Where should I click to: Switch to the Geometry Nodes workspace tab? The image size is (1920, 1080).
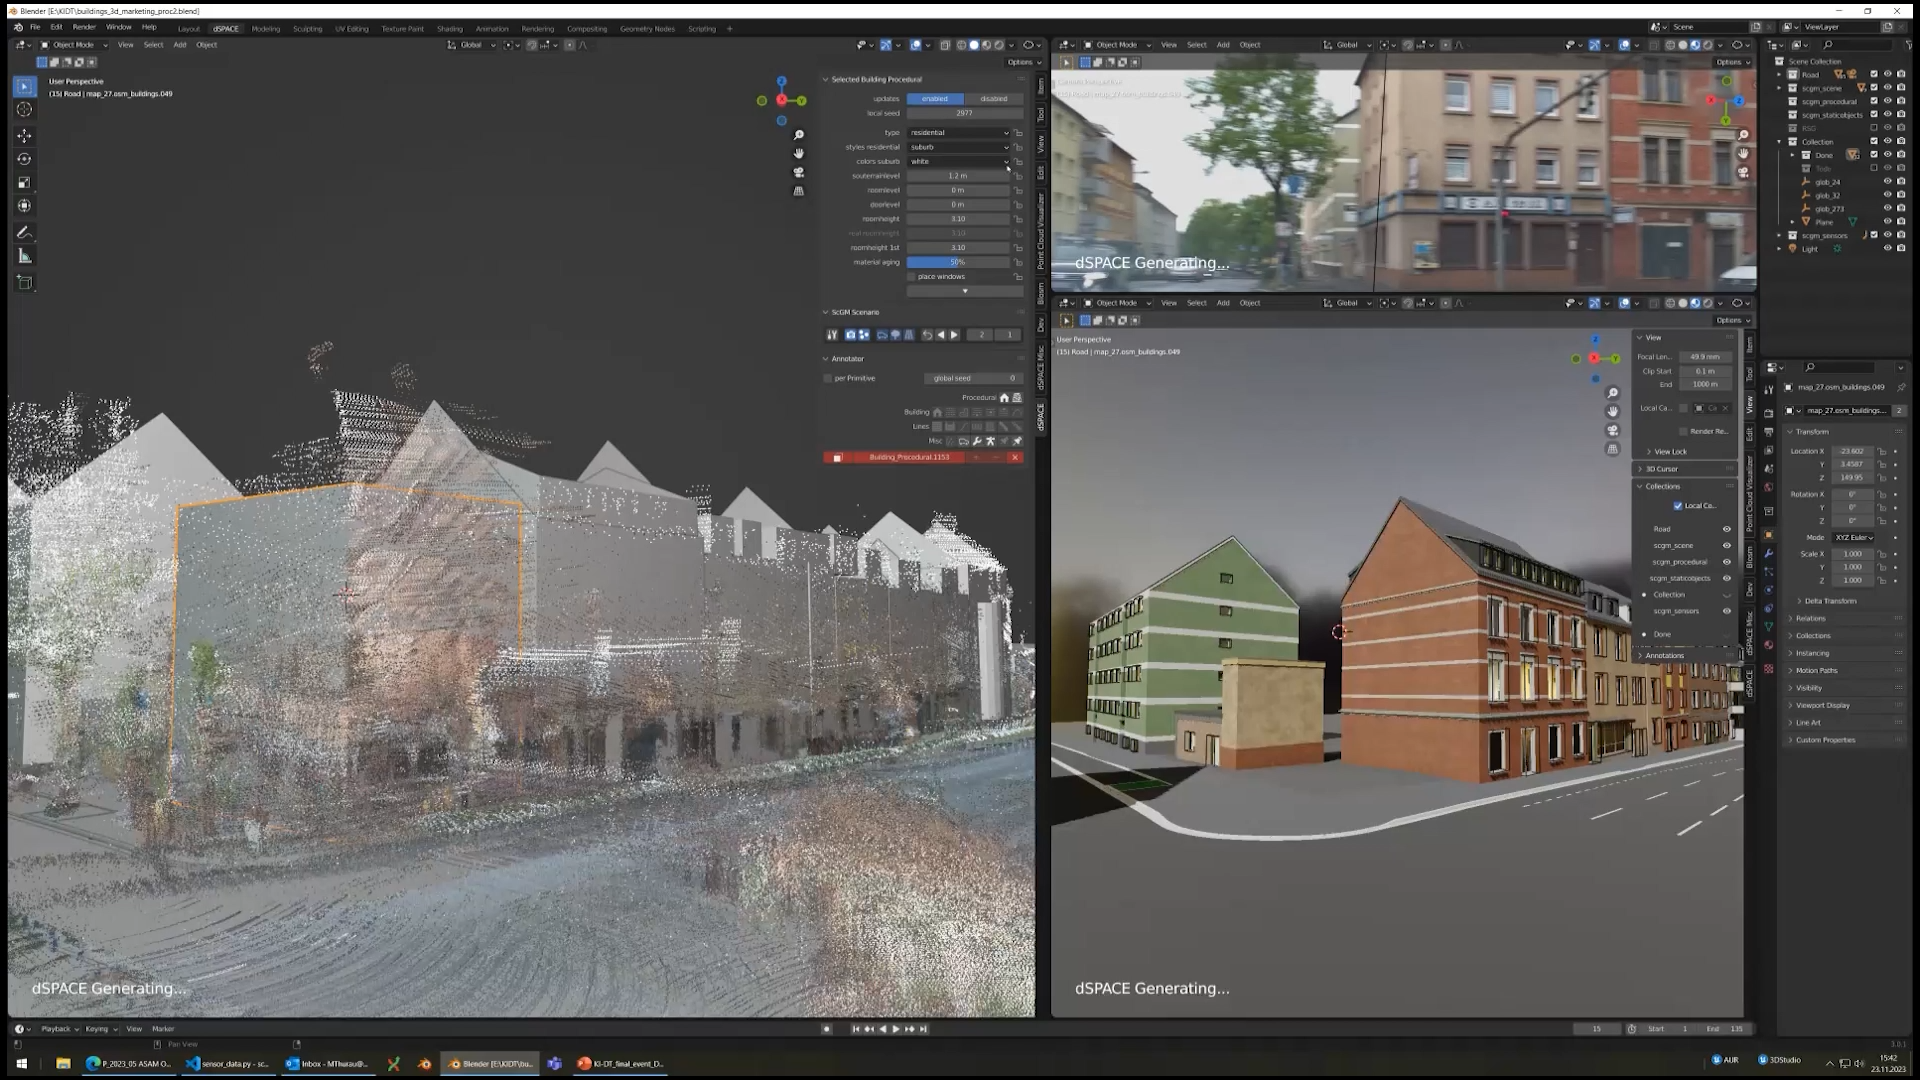pos(646,29)
